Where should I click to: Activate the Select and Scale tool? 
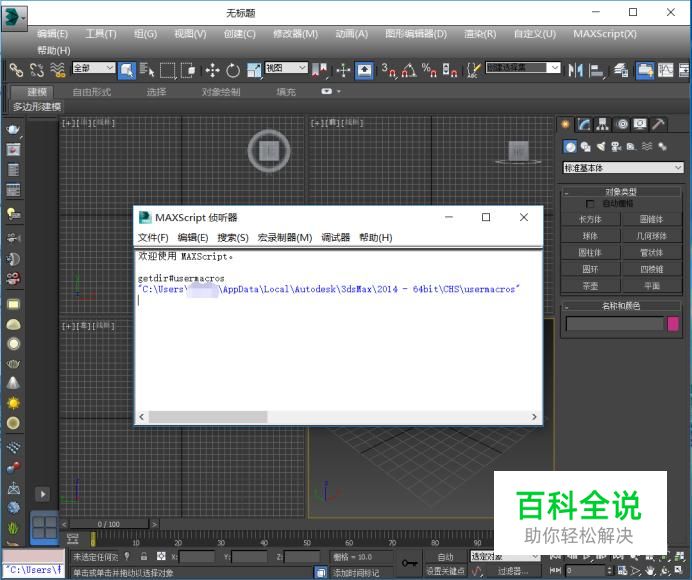pyautogui.click(x=254, y=70)
